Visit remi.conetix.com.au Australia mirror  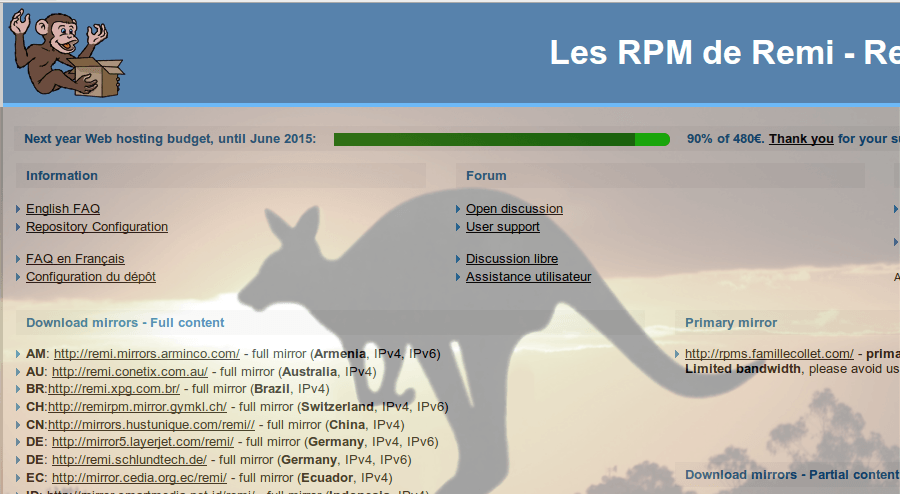tap(130, 372)
